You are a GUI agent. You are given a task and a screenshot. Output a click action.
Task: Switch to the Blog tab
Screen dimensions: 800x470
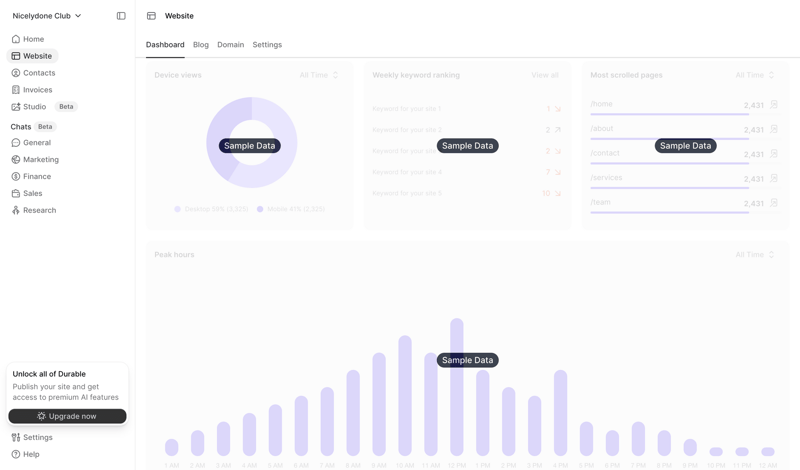tap(201, 45)
